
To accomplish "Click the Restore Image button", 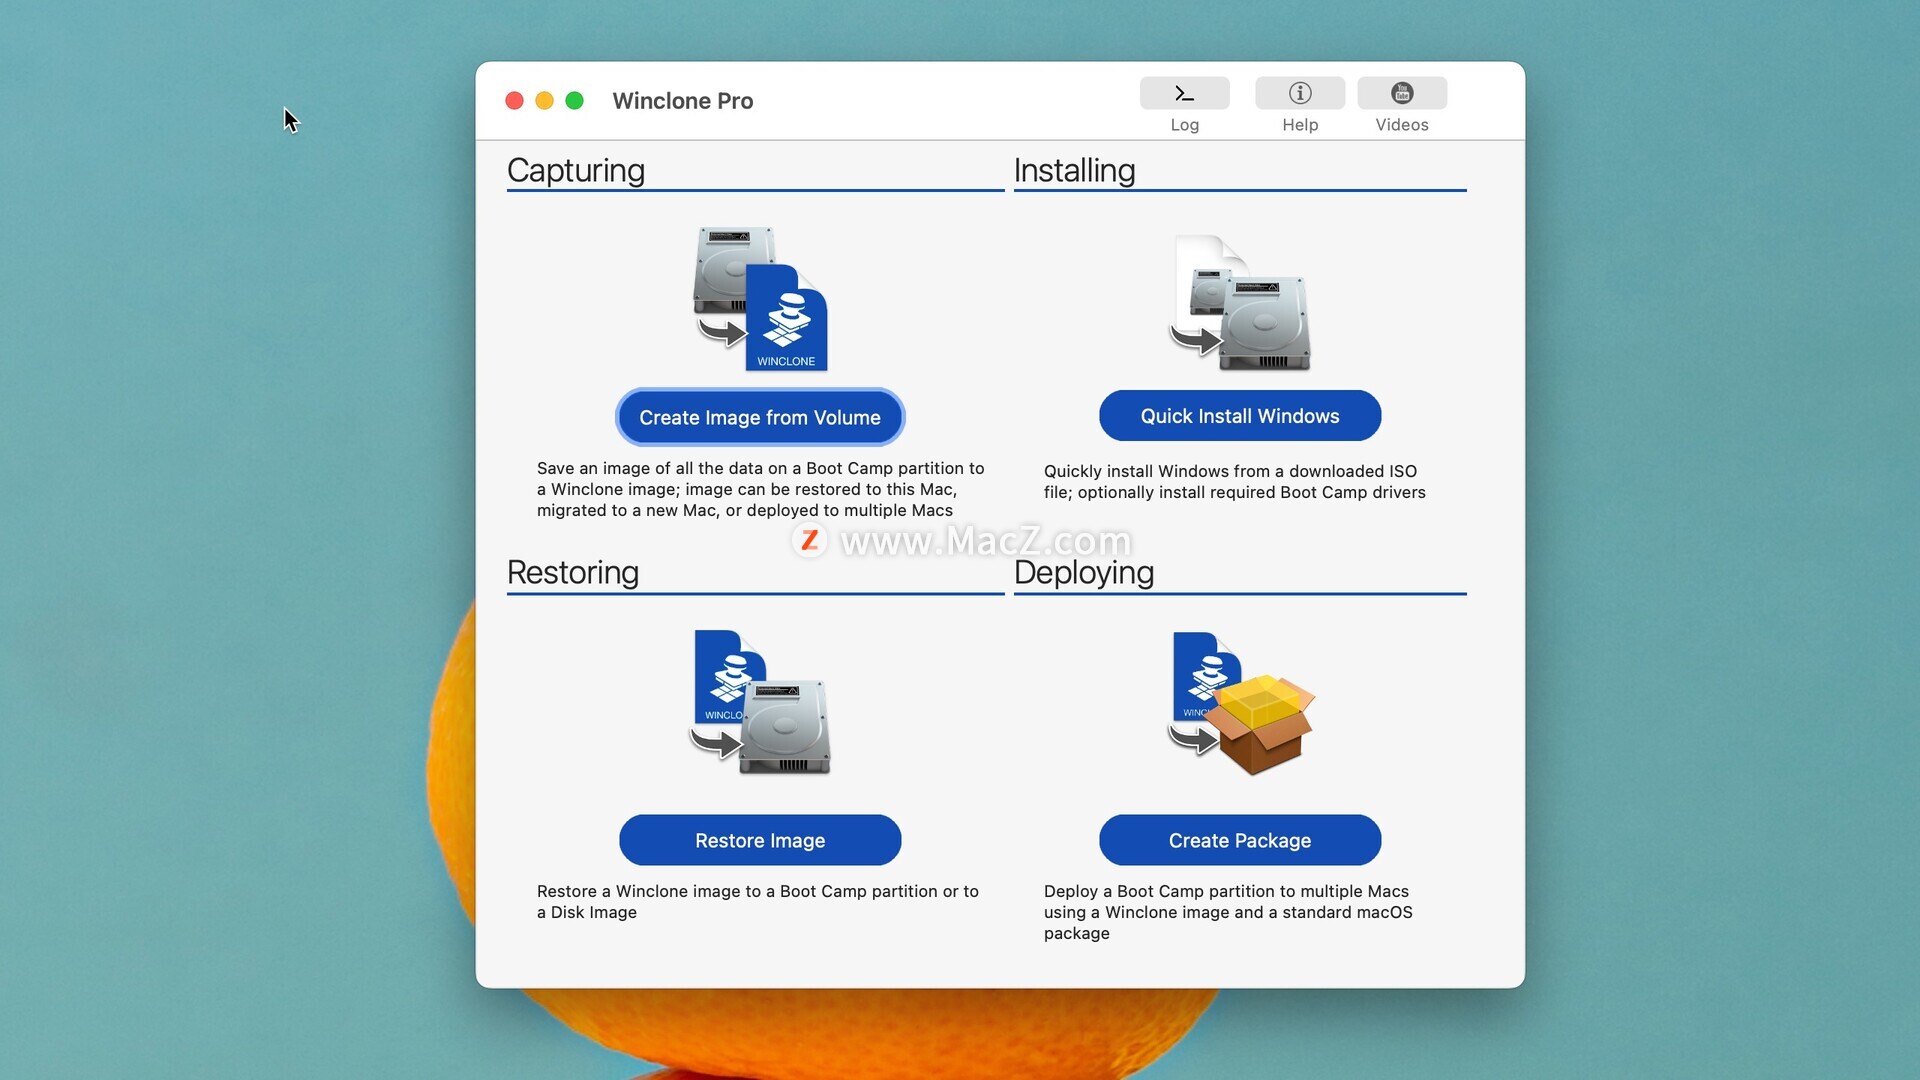I will tap(760, 840).
